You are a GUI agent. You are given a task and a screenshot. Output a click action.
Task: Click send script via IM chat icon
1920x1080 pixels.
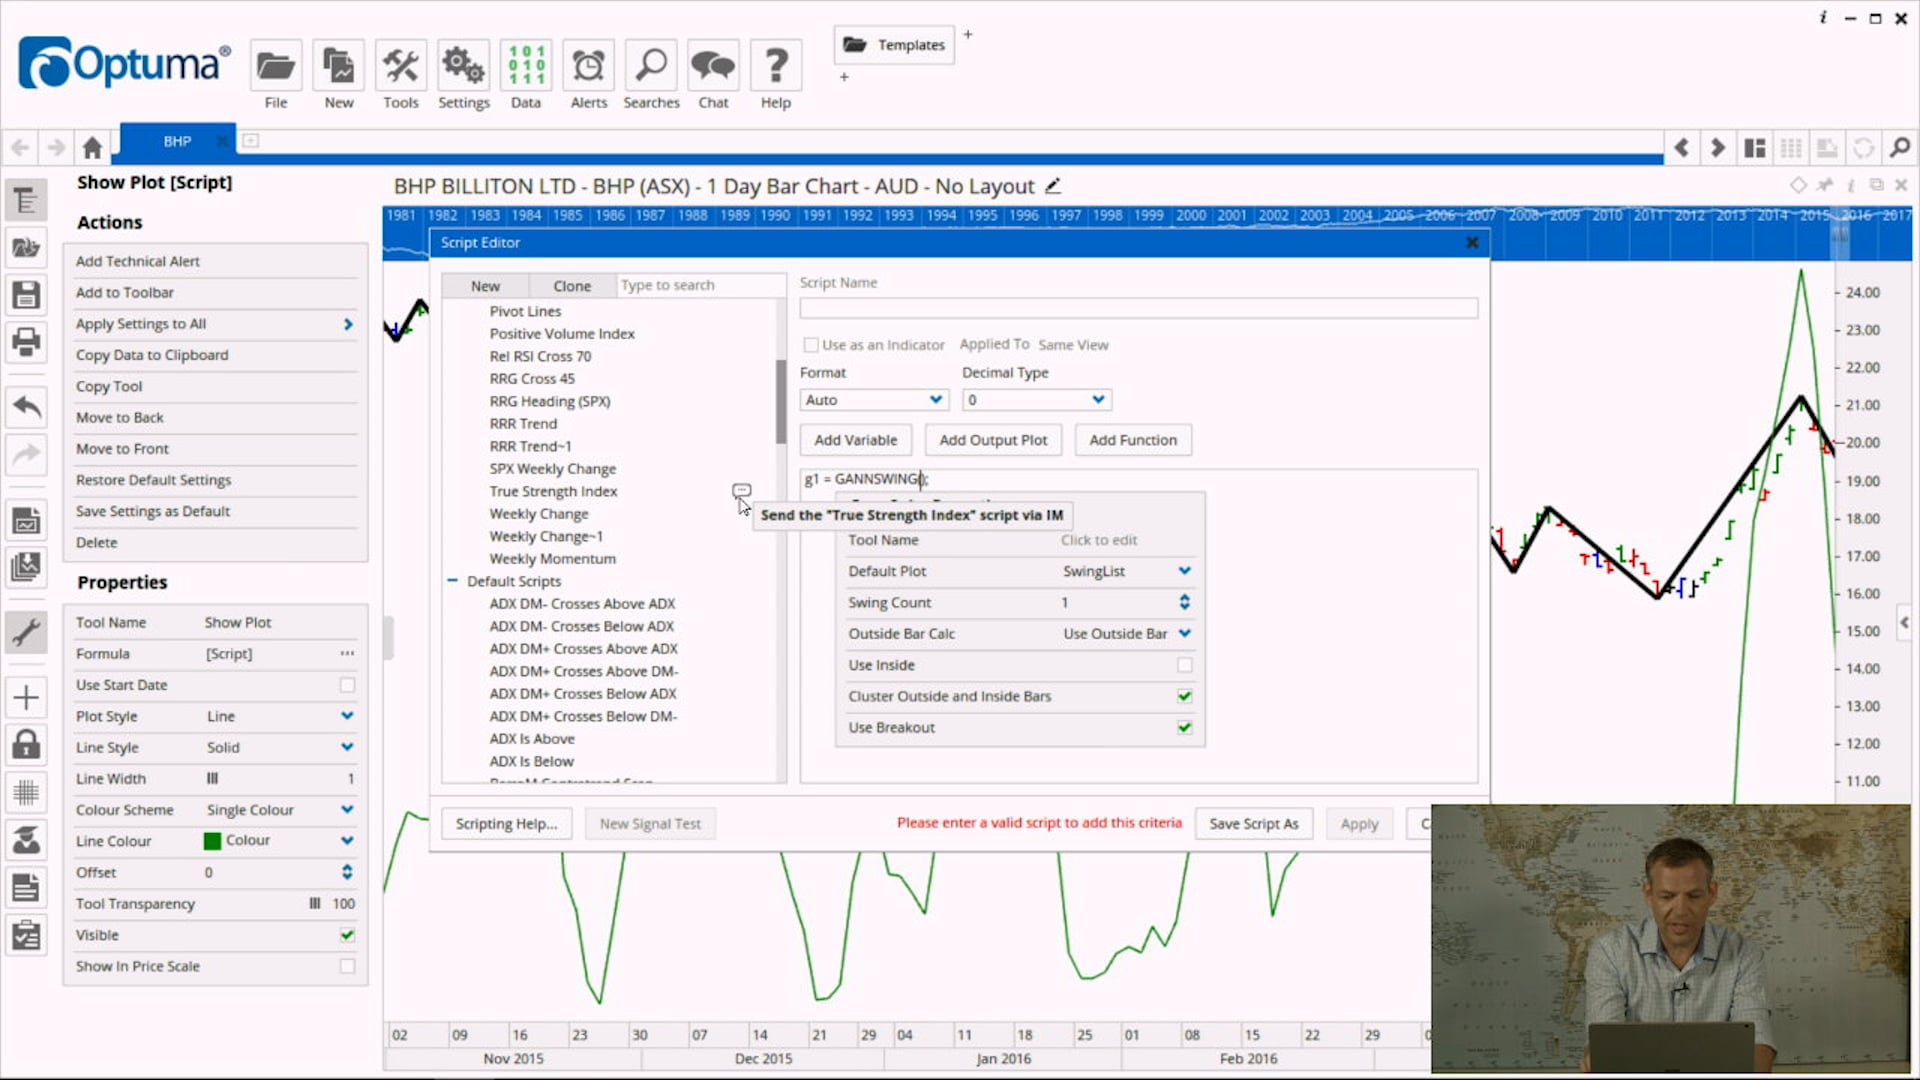741,490
